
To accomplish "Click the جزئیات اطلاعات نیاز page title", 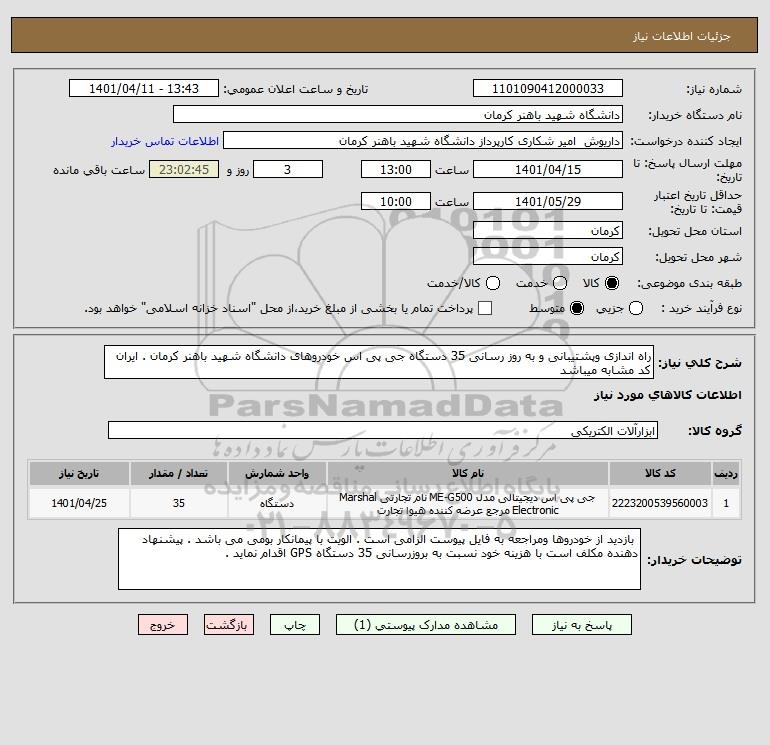I will coord(682,36).
